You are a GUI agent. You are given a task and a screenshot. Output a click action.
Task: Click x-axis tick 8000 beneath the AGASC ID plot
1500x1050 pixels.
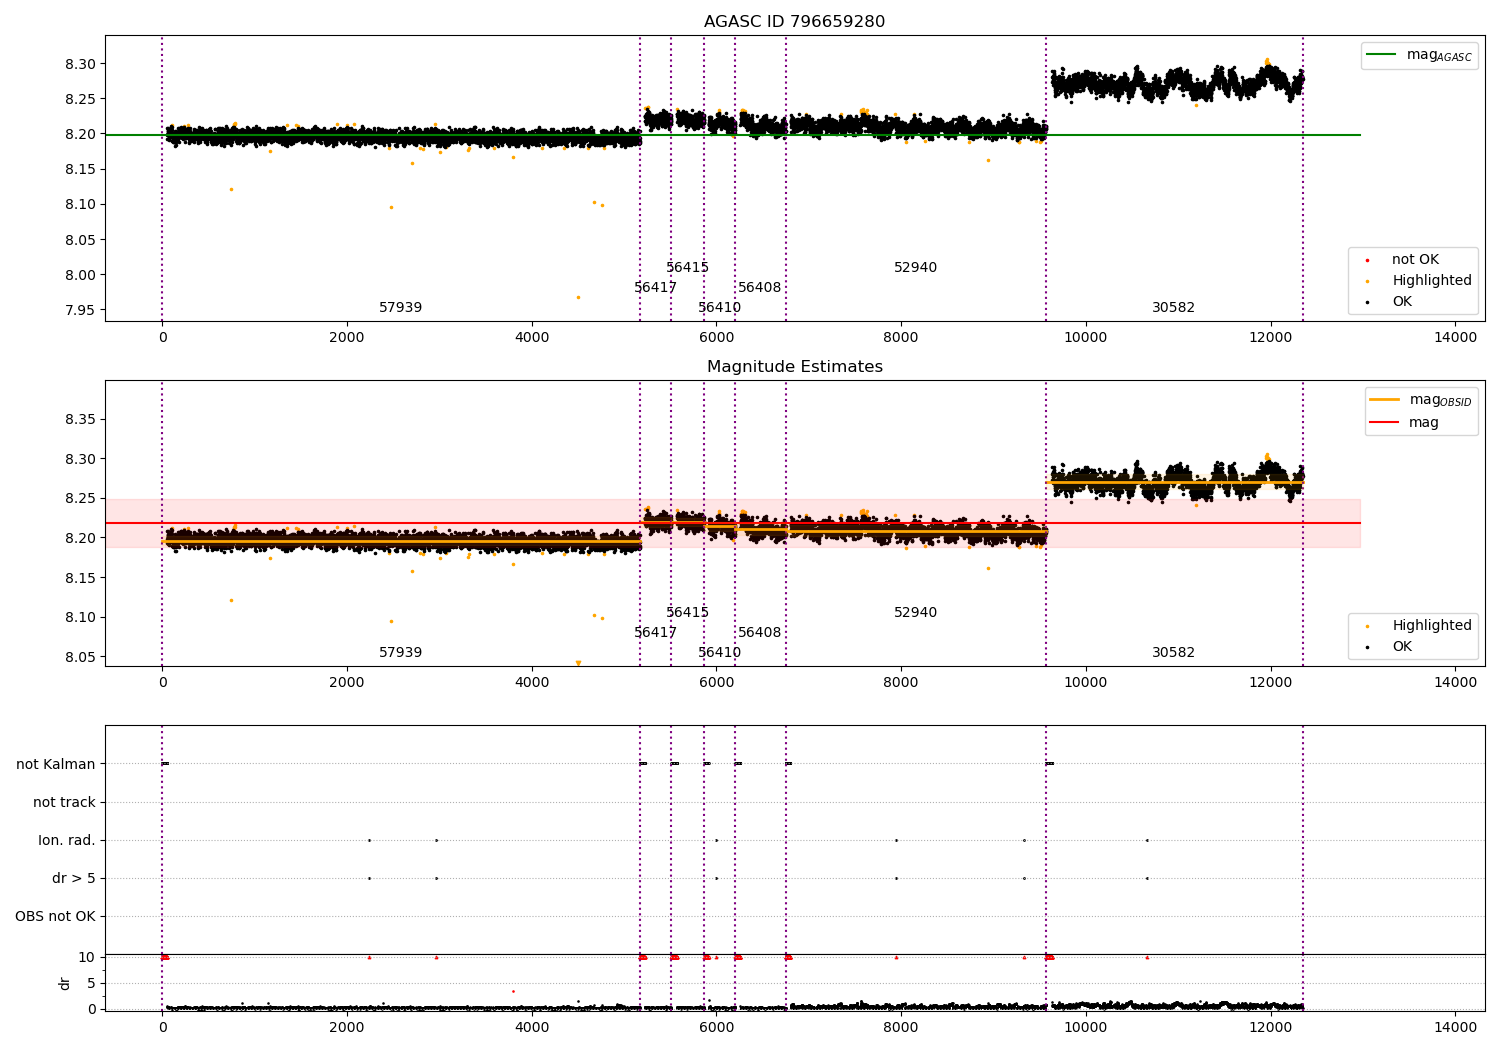click(901, 337)
